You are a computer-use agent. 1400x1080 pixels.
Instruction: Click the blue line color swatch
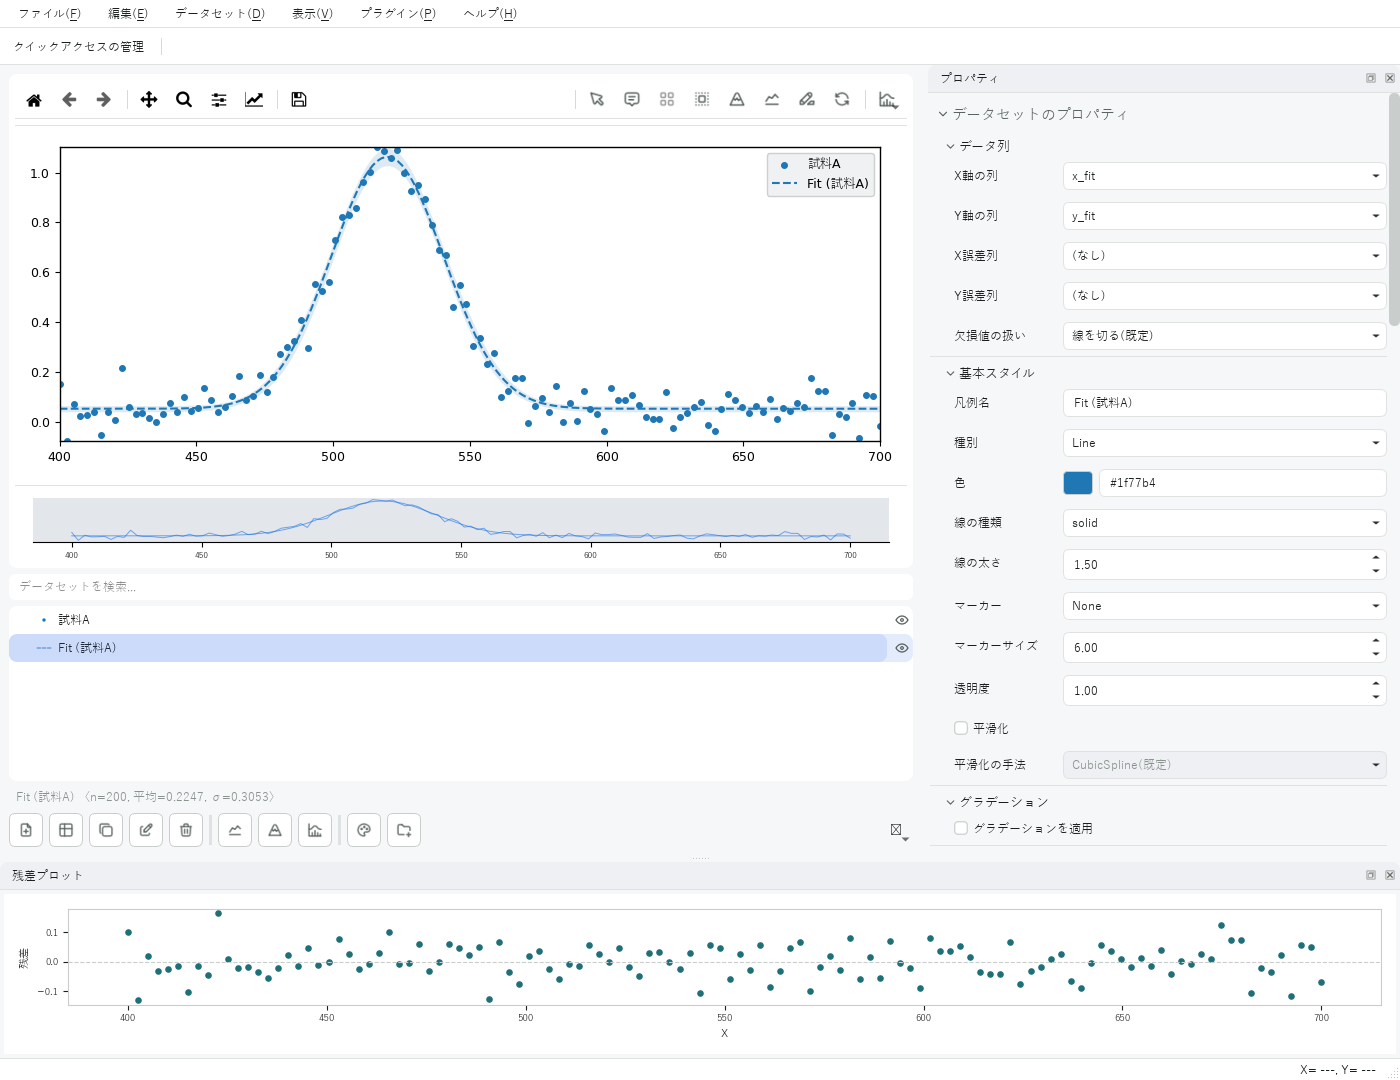point(1078,483)
